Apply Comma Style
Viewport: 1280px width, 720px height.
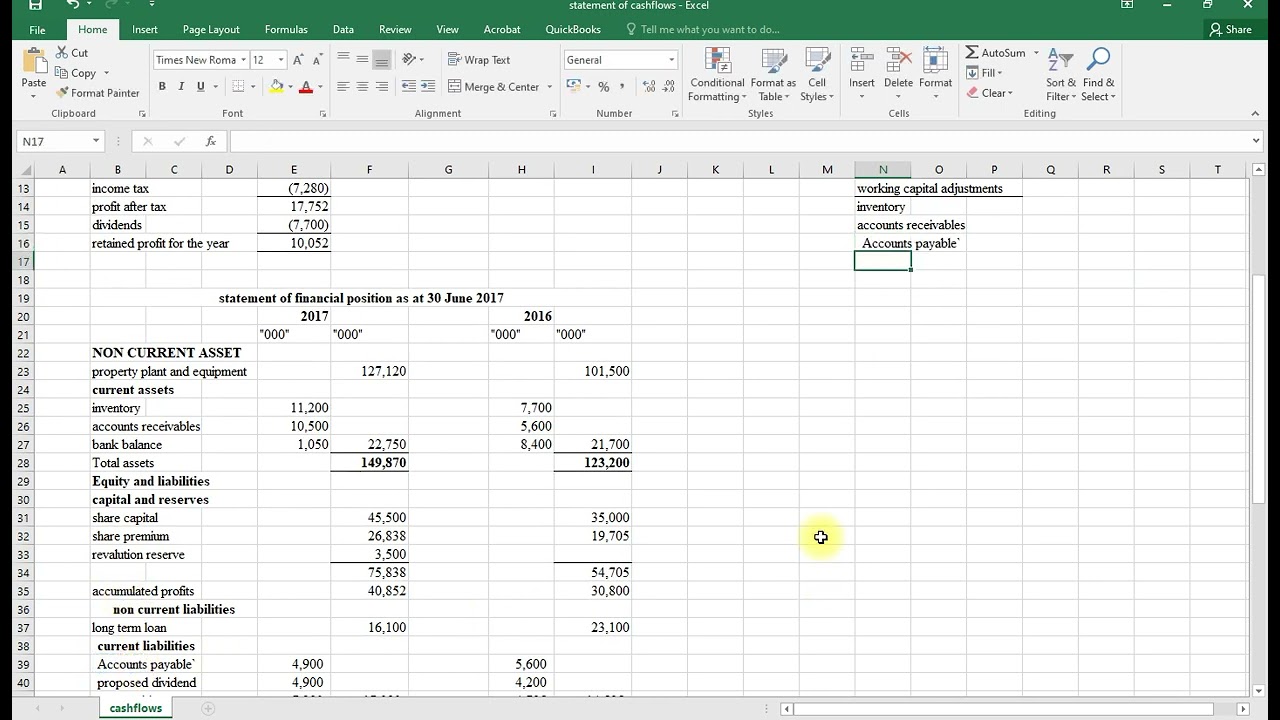(x=622, y=87)
